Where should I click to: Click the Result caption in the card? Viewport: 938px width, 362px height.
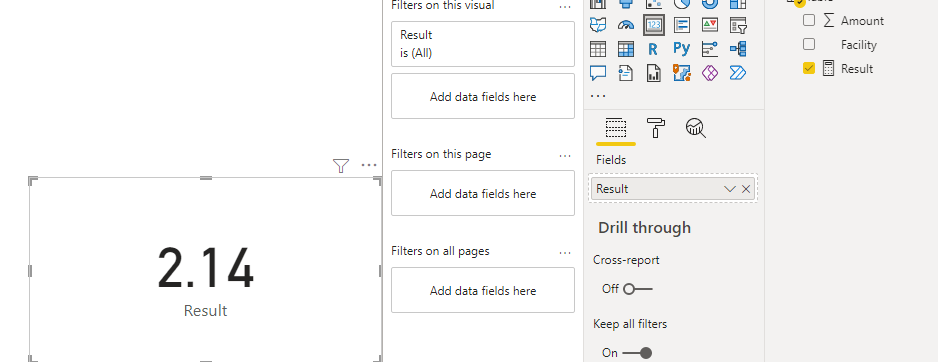coord(205,311)
